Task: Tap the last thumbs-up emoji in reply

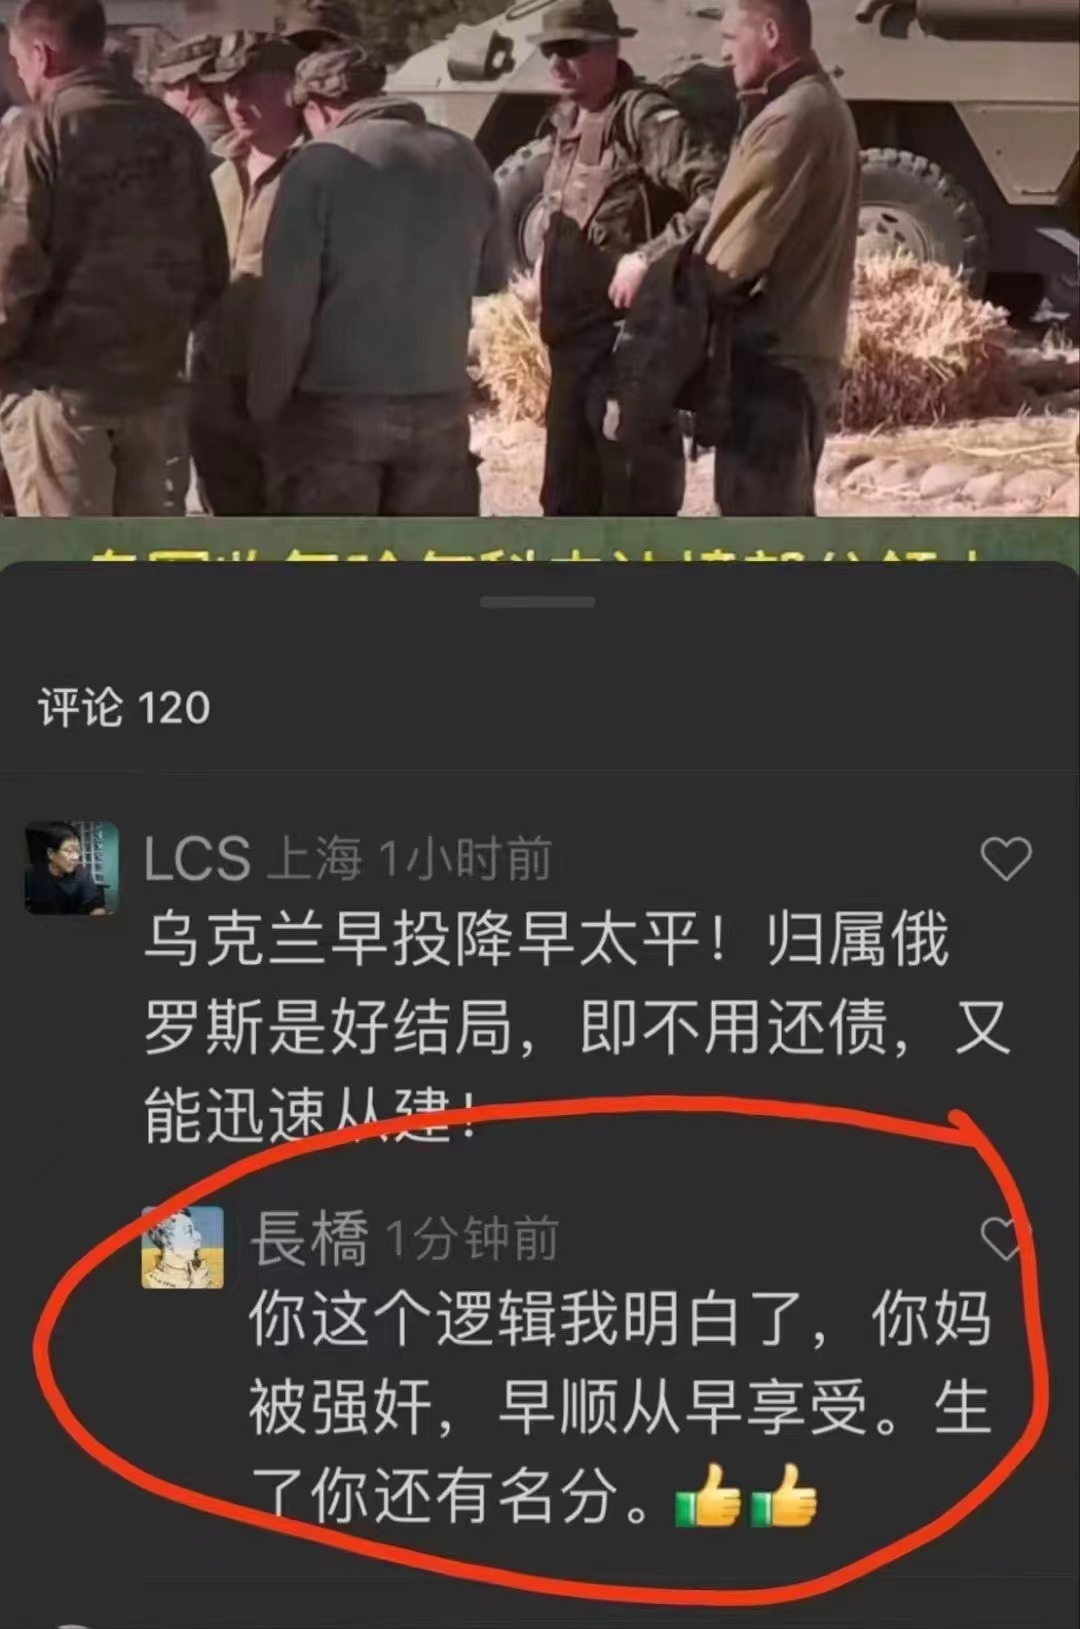Action: [x=783, y=1496]
